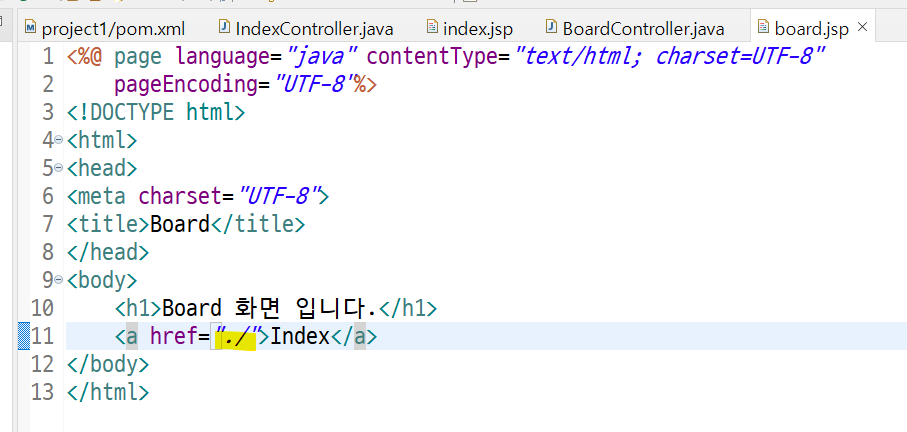907x432 pixels.
Task: Collapse the html element fold on line 4
Action: [x=58, y=141]
